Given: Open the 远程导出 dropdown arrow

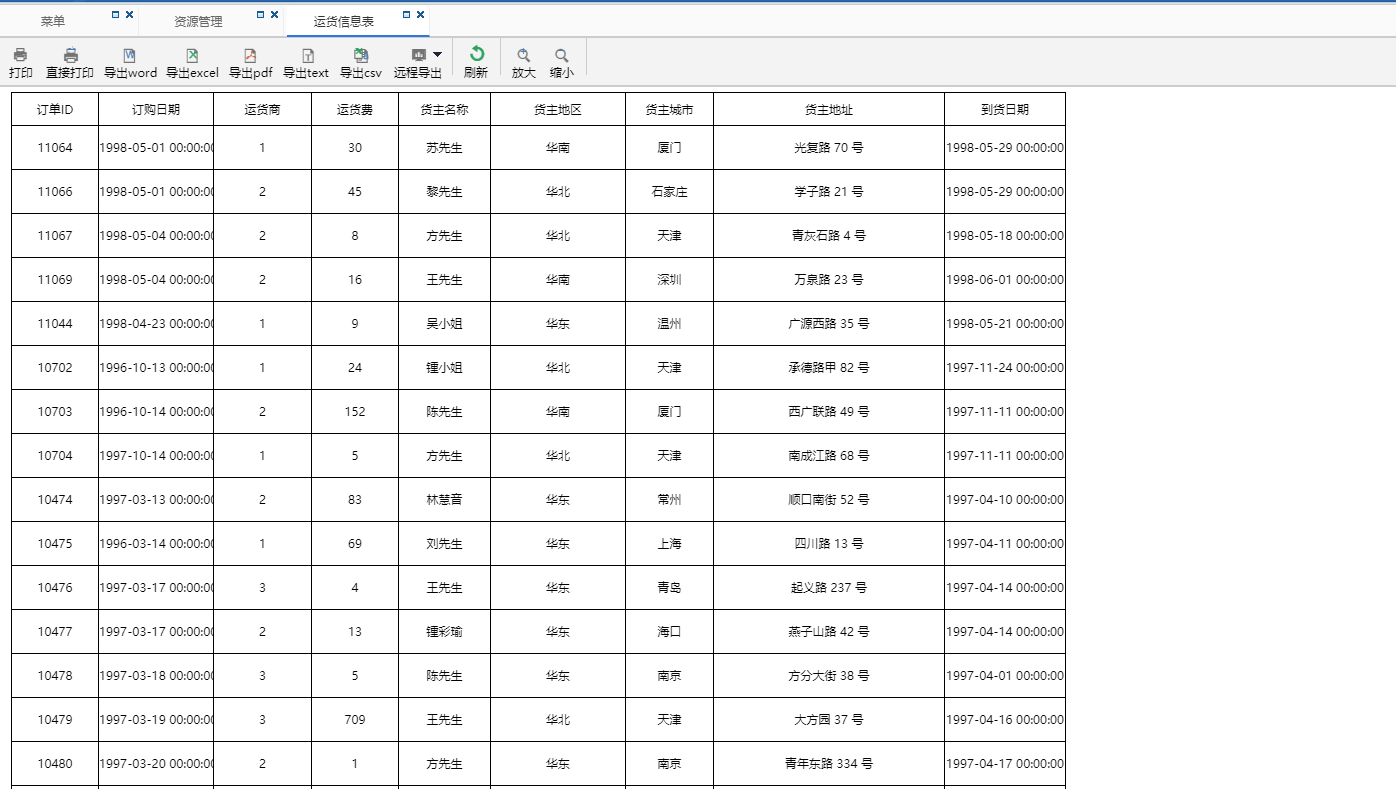Looking at the screenshot, I should 438,55.
